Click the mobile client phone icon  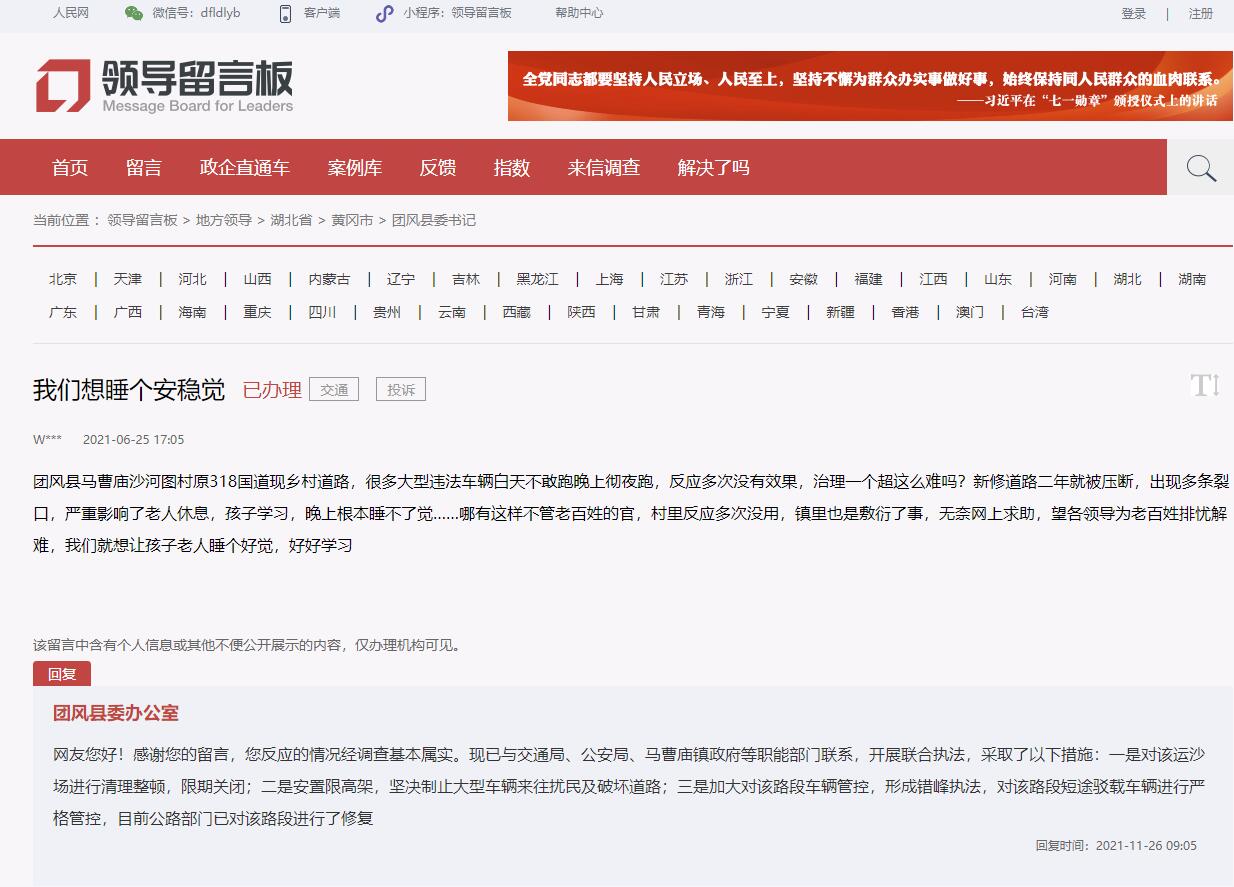point(285,13)
